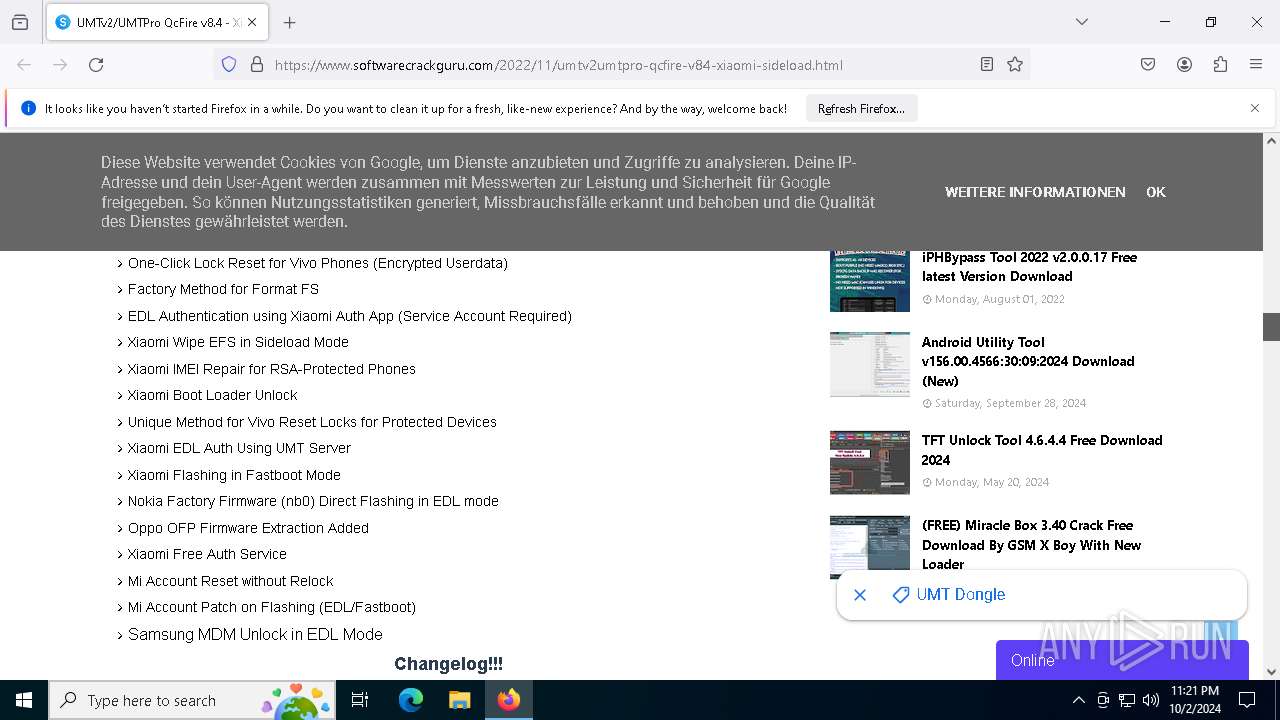Click the page vertical scrollbar thumb
Image resolution: width=1280 pixels, height=720 pixels.
(1271, 327)
